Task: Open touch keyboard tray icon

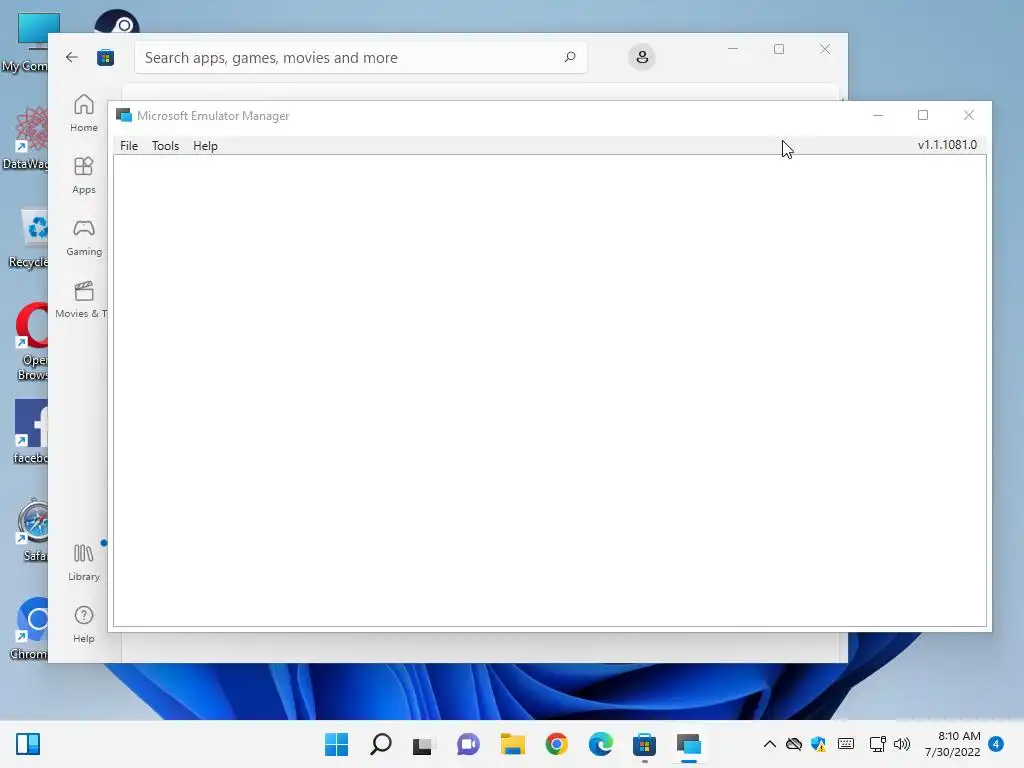Action: point(846,744)
